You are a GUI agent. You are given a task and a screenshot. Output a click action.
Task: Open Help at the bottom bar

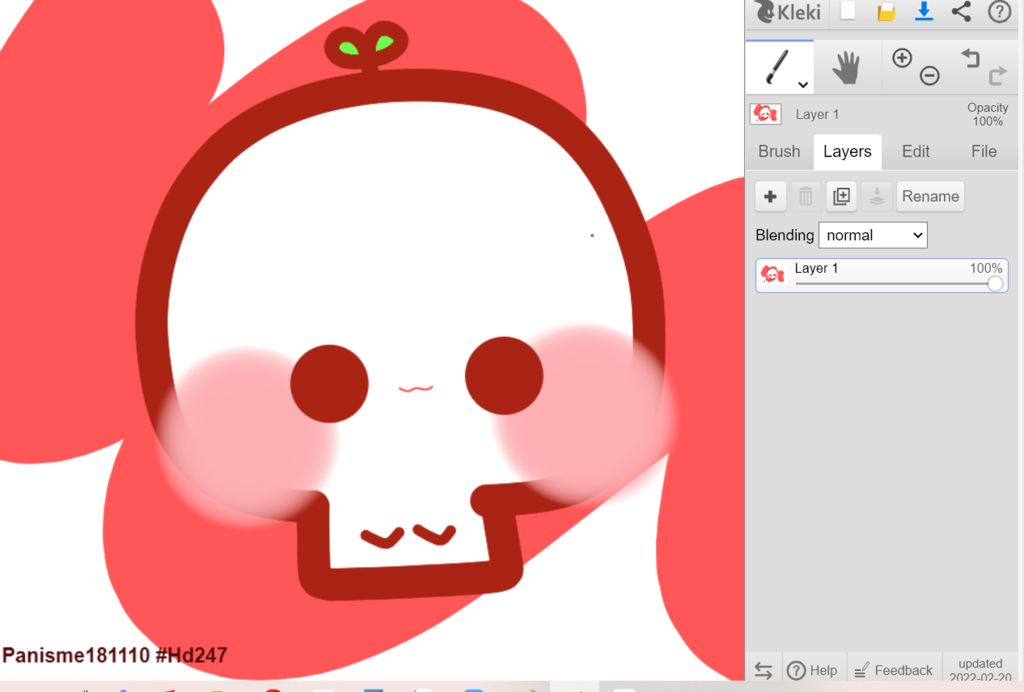tap(812, 670)
